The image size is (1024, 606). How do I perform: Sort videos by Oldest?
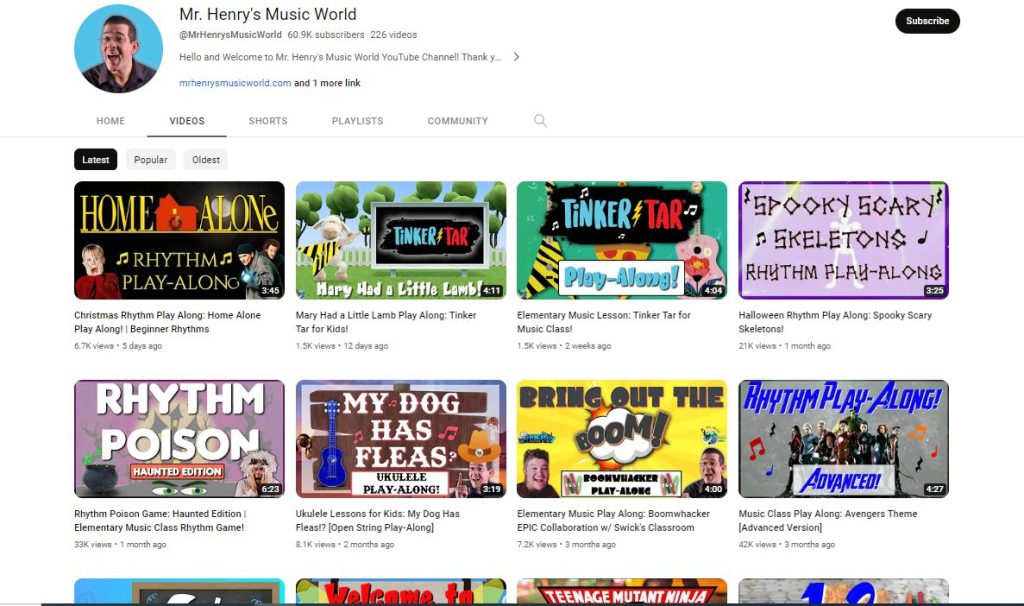206,160
